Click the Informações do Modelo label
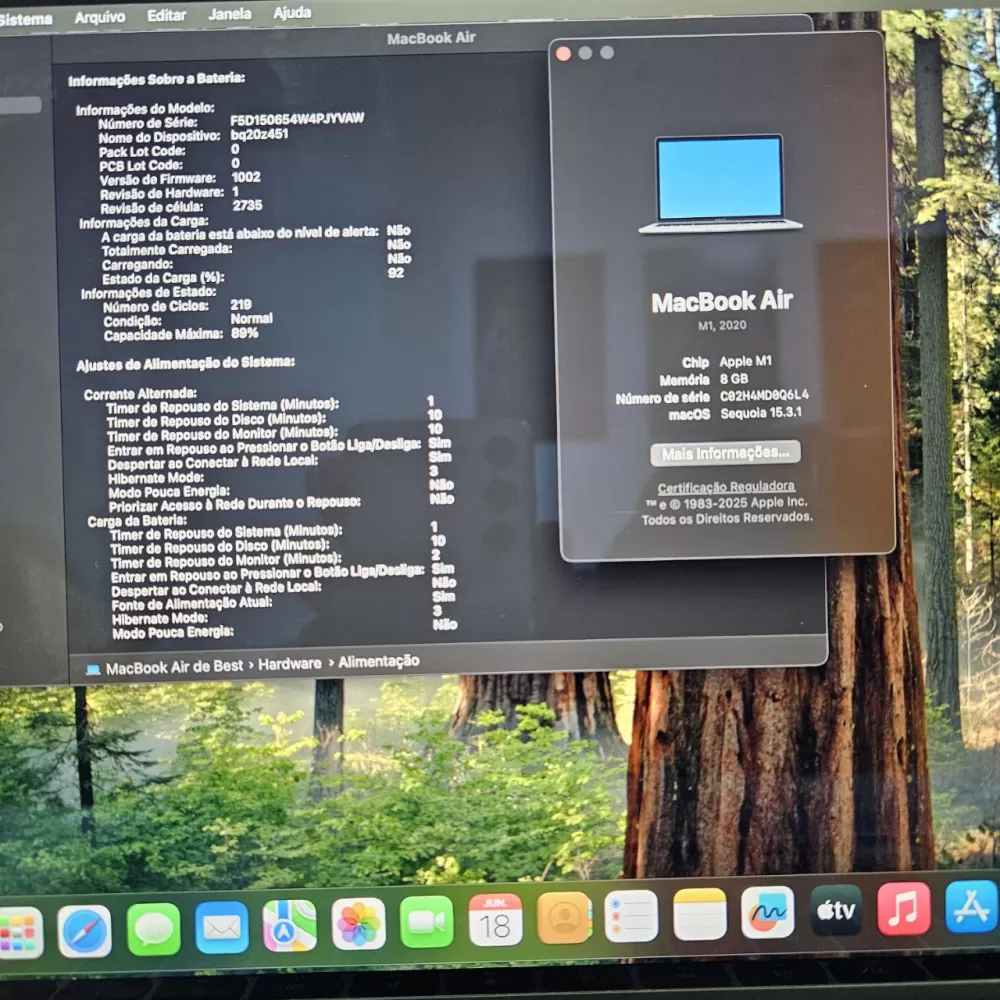 (x=145, y=109)
